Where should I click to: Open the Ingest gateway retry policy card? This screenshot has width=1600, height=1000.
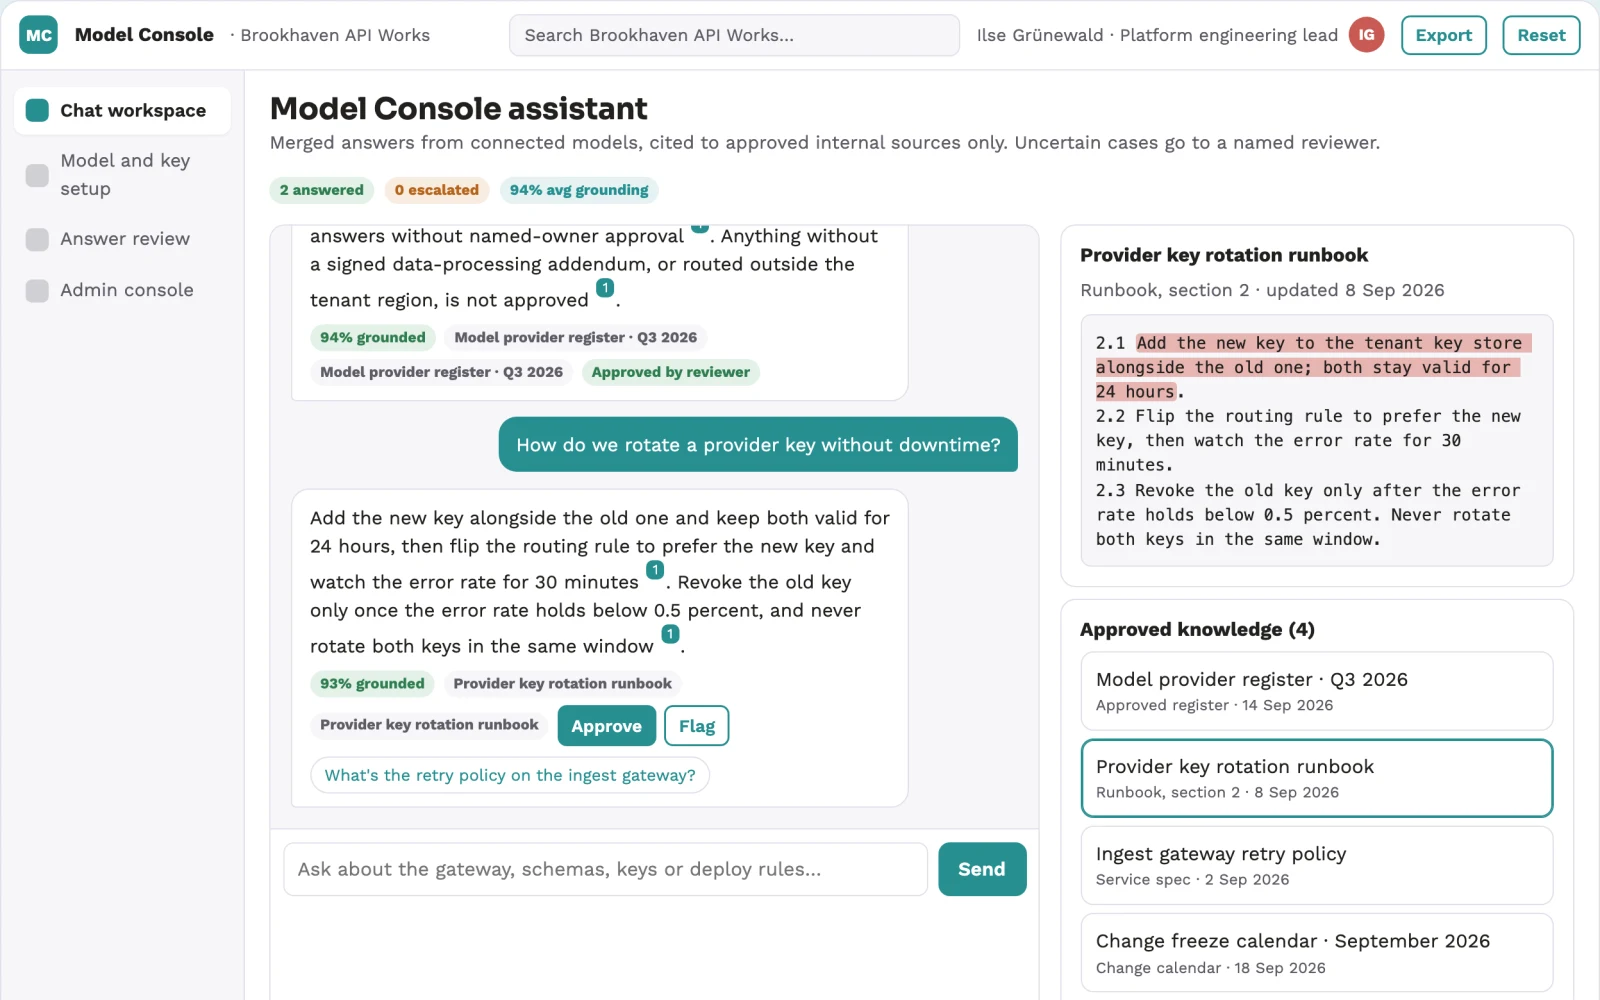point(1317,865)
